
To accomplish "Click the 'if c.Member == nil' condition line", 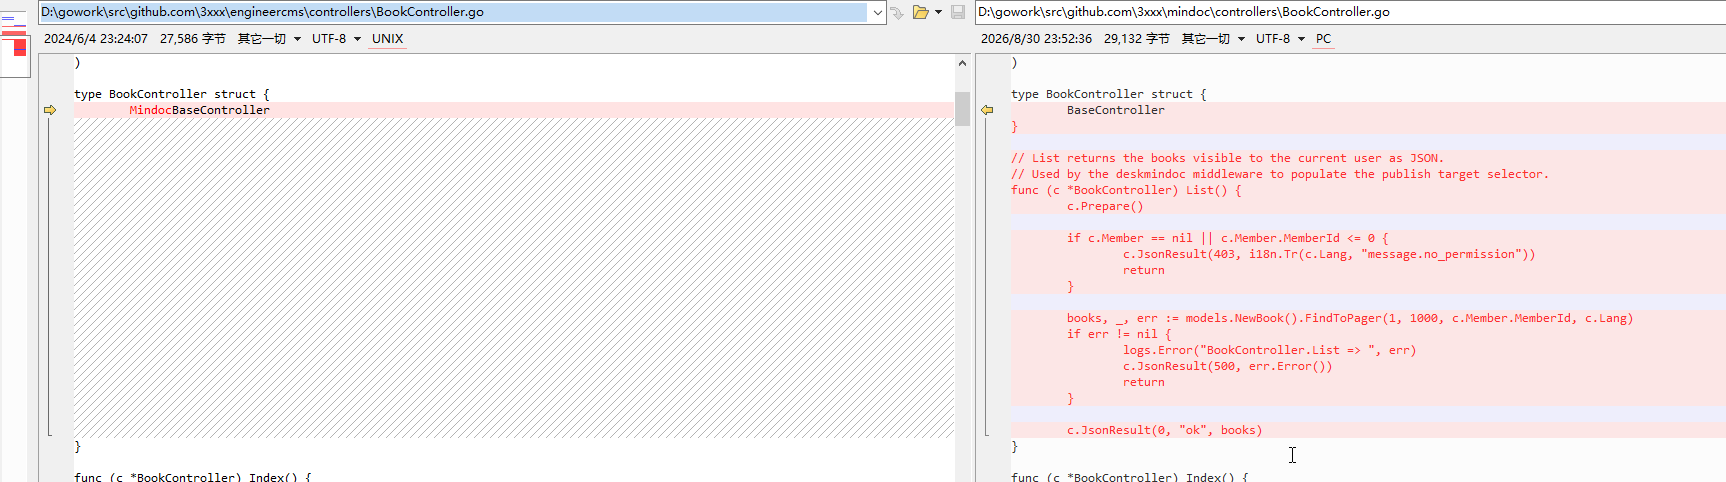I will [x=1228, y=238].
